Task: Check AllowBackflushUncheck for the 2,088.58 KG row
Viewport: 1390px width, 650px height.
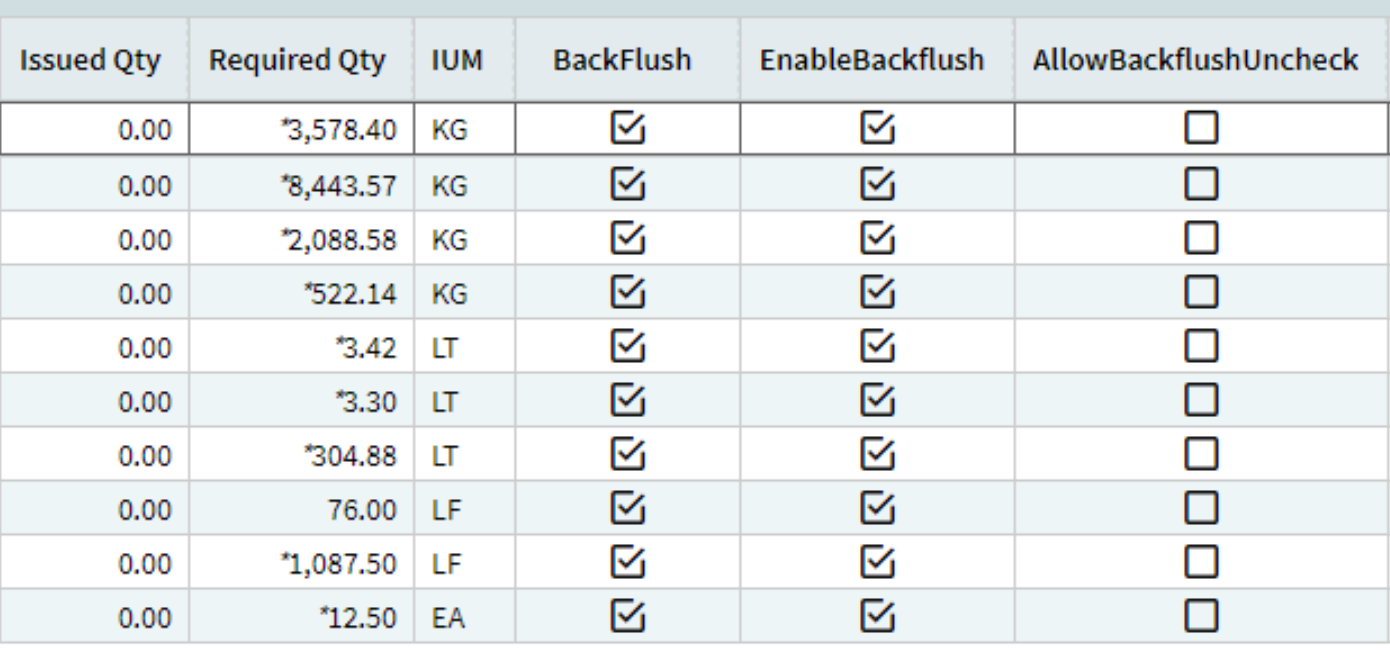Action: pos(1201,237)
